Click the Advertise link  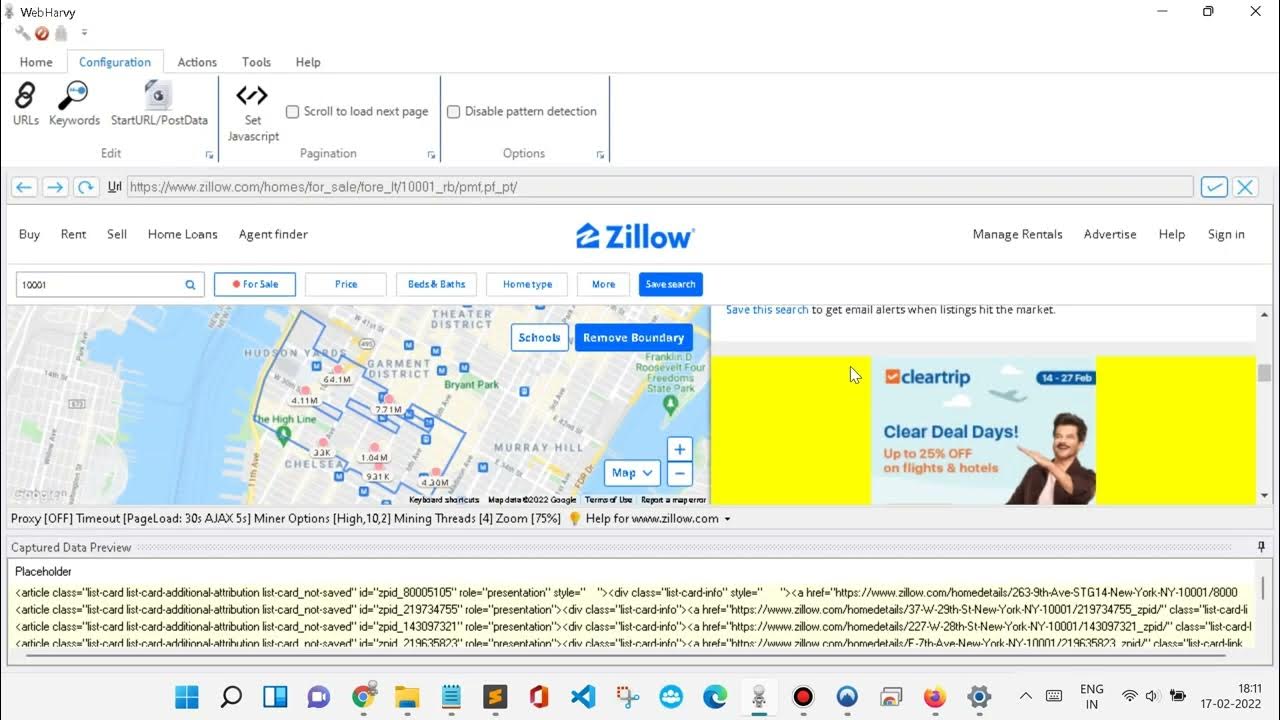(1110, 234)
